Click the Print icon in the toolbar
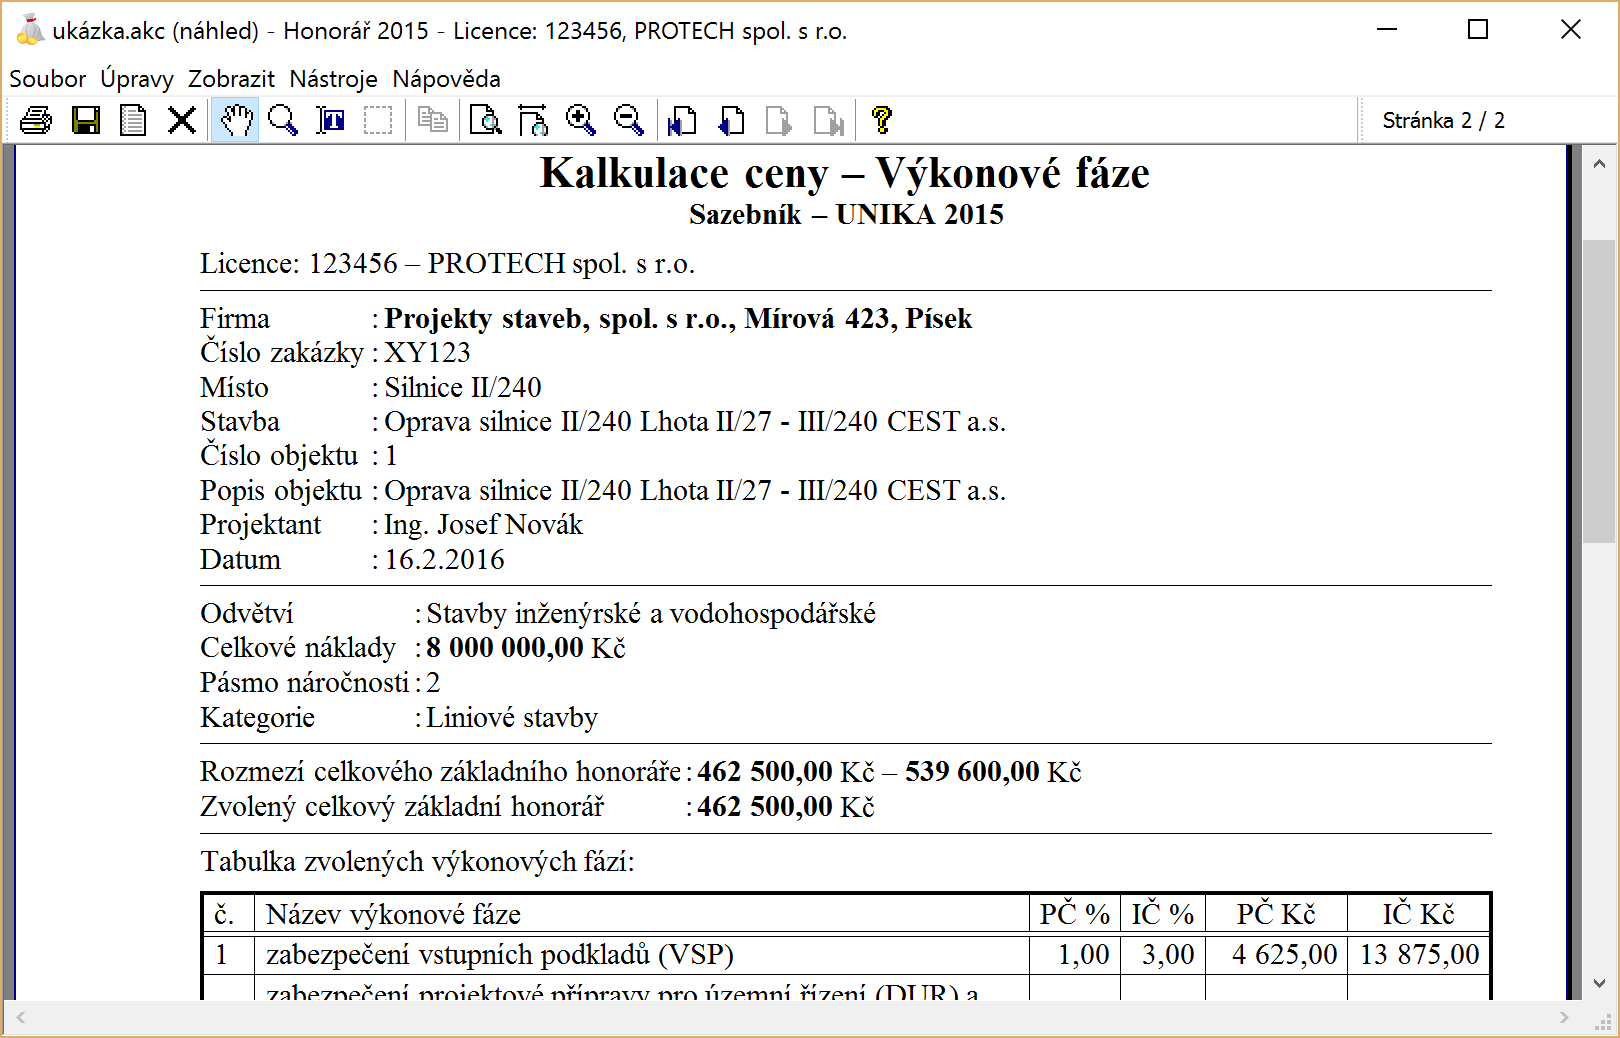 (x=36, y=121)
